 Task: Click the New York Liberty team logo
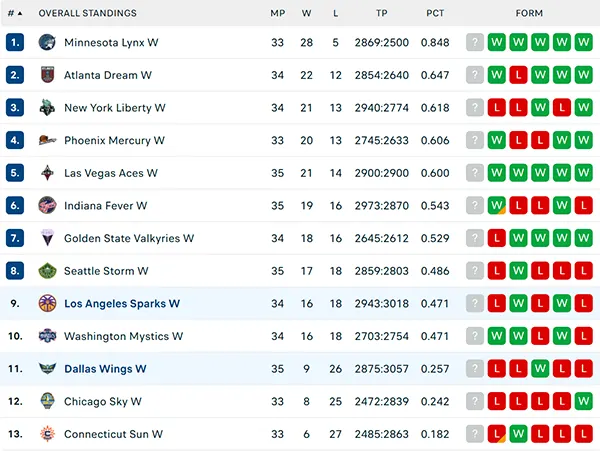point(47,107)
